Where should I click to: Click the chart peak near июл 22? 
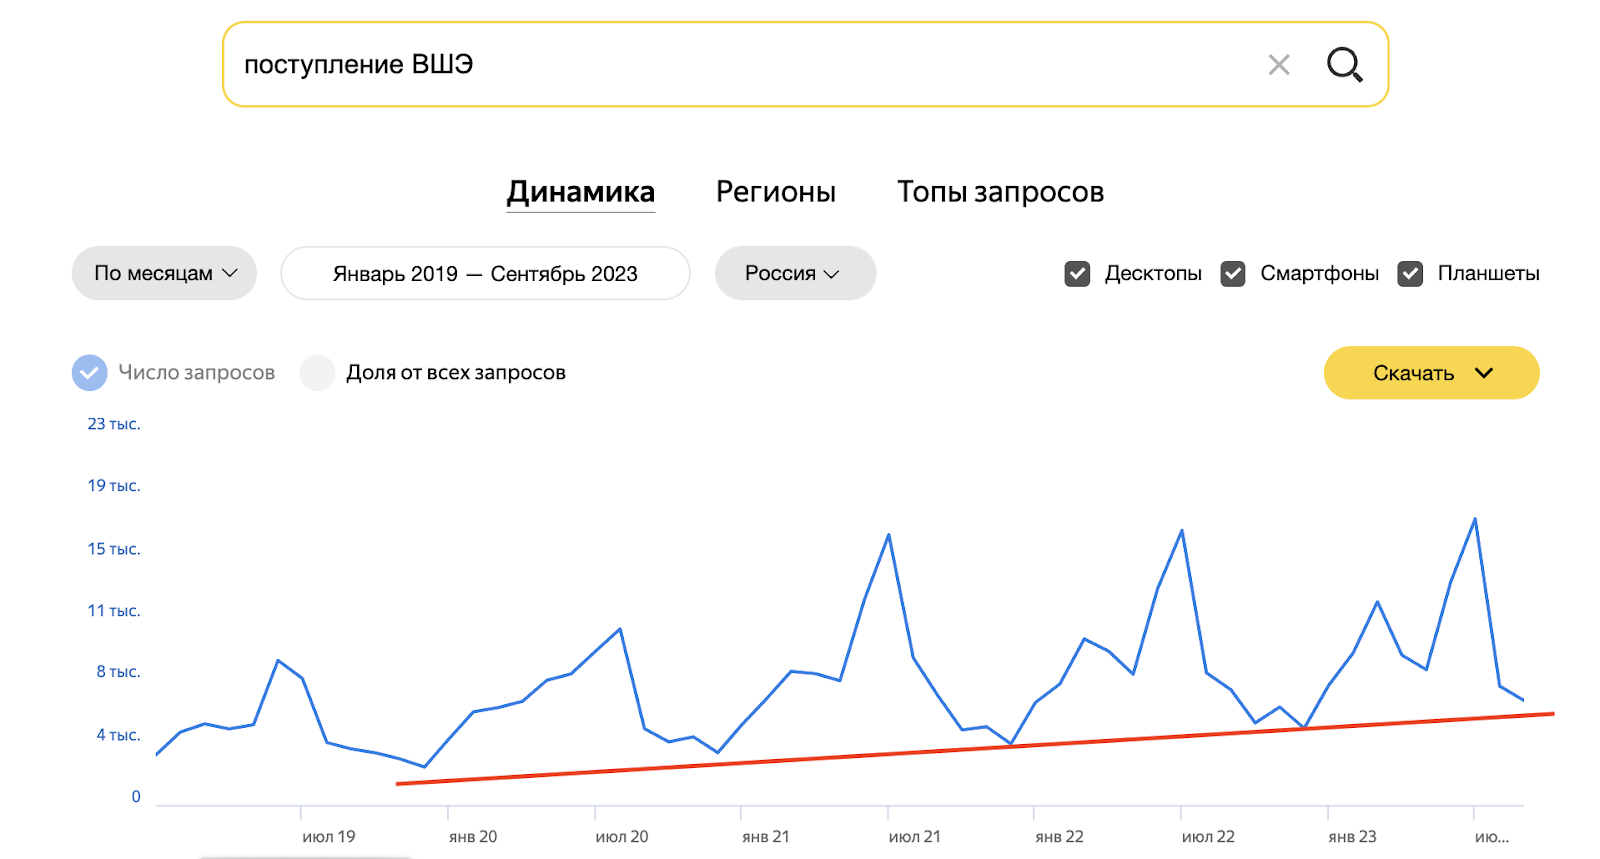pyautogui.click(x=1182, y=530)
